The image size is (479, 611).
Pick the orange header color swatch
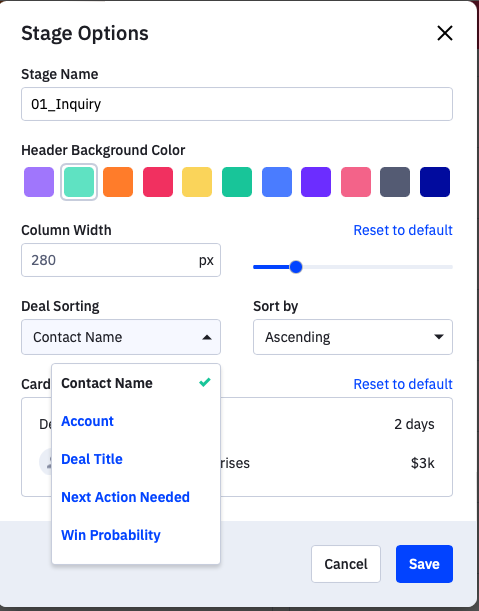pyautogui.click(x=118, y=182)
